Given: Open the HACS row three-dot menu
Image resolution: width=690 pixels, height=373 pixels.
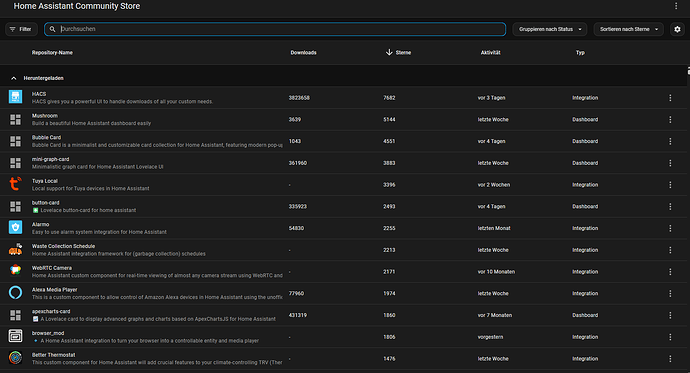Looking at the screenshot, I should pyautogui.click(x=670, y=98).
